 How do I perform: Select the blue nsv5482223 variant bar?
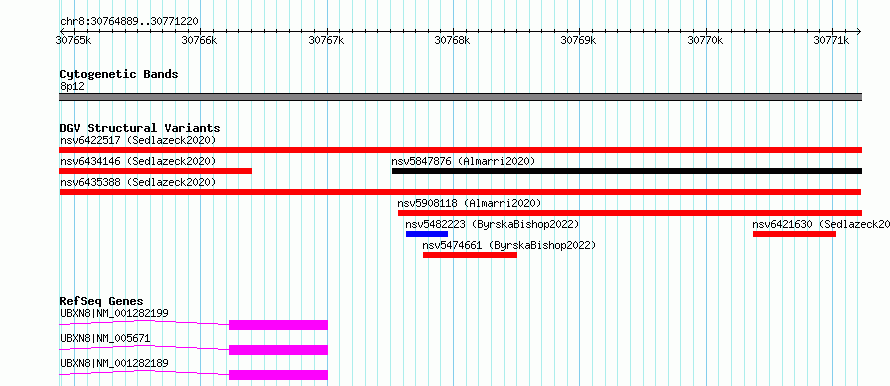(427, 234)
